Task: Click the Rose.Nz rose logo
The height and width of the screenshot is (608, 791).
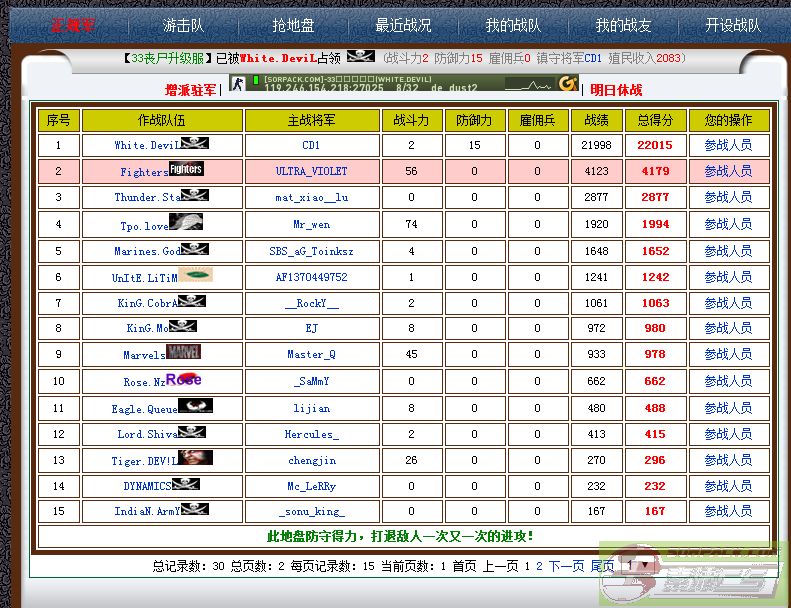Action: pyautogui.click(x=183, y=379)
